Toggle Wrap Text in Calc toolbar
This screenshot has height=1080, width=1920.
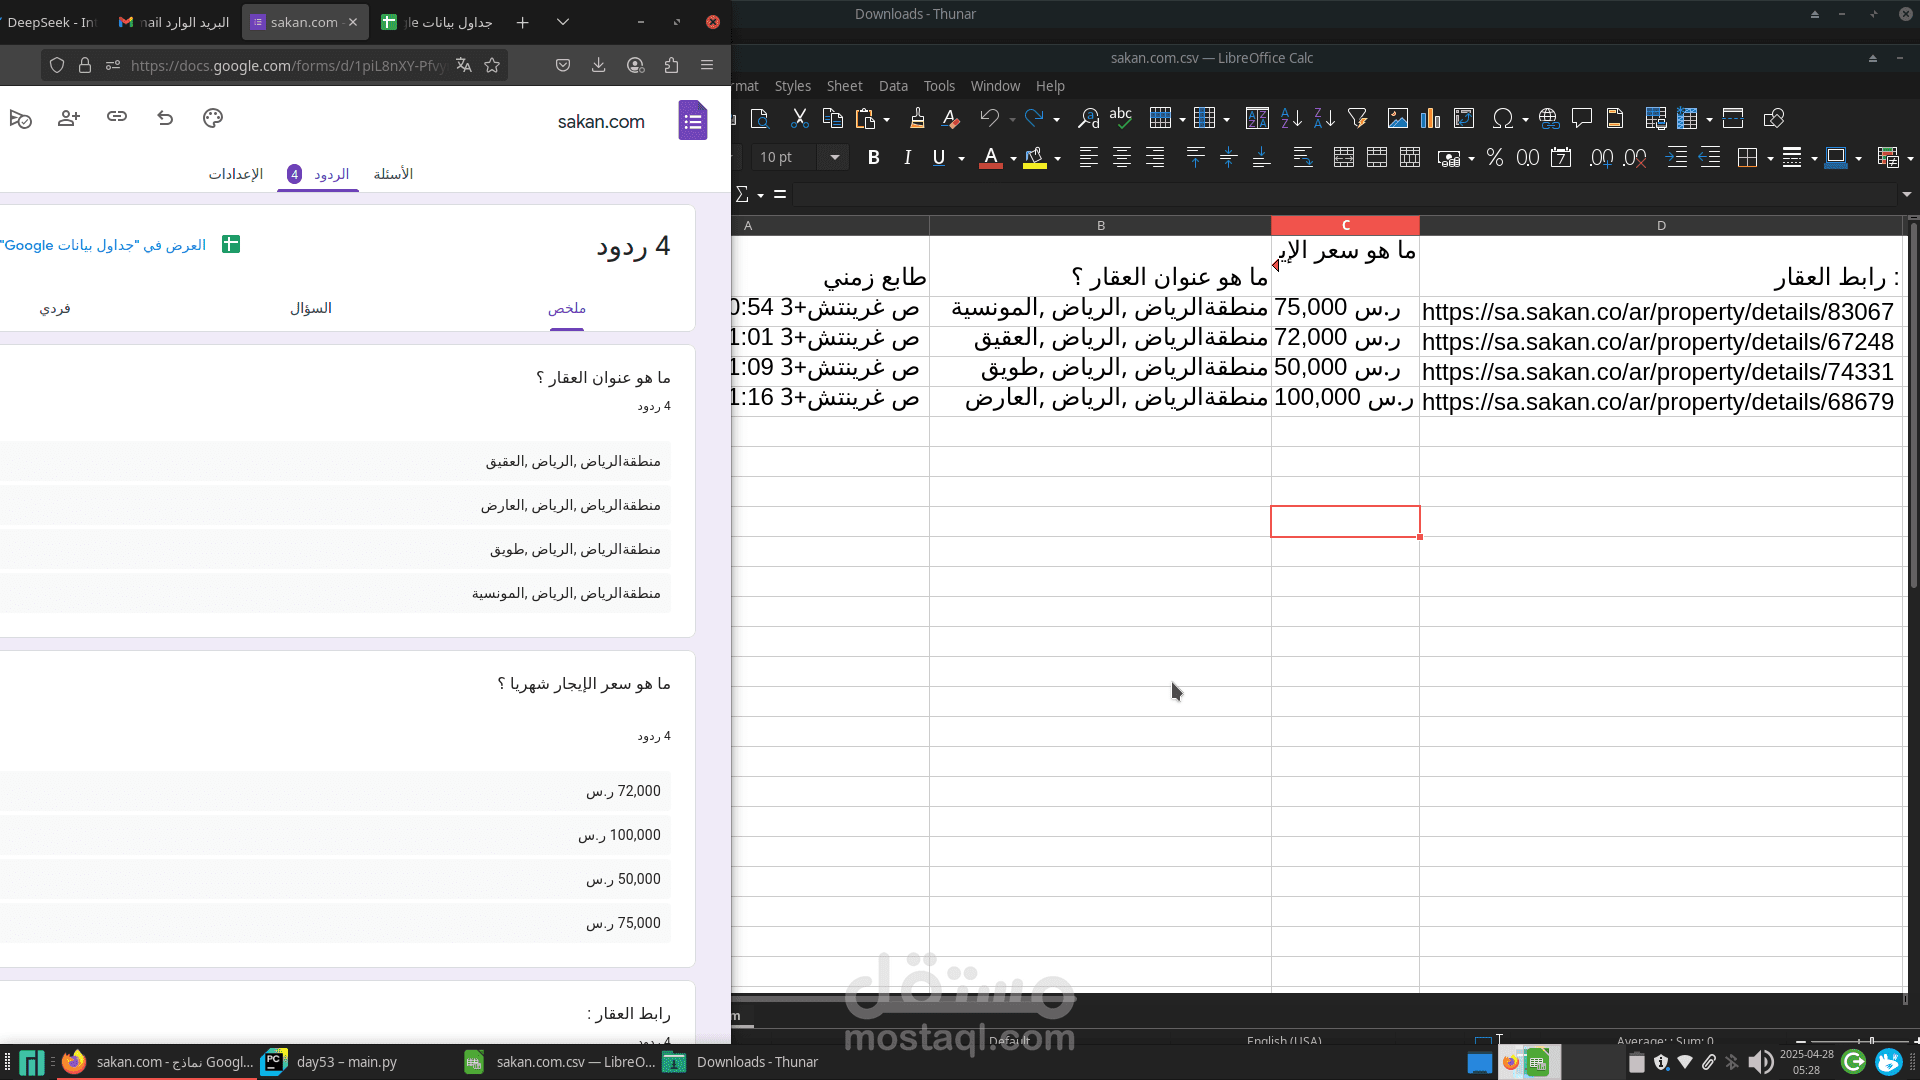pyautogui.click(x=1302, y=157)
